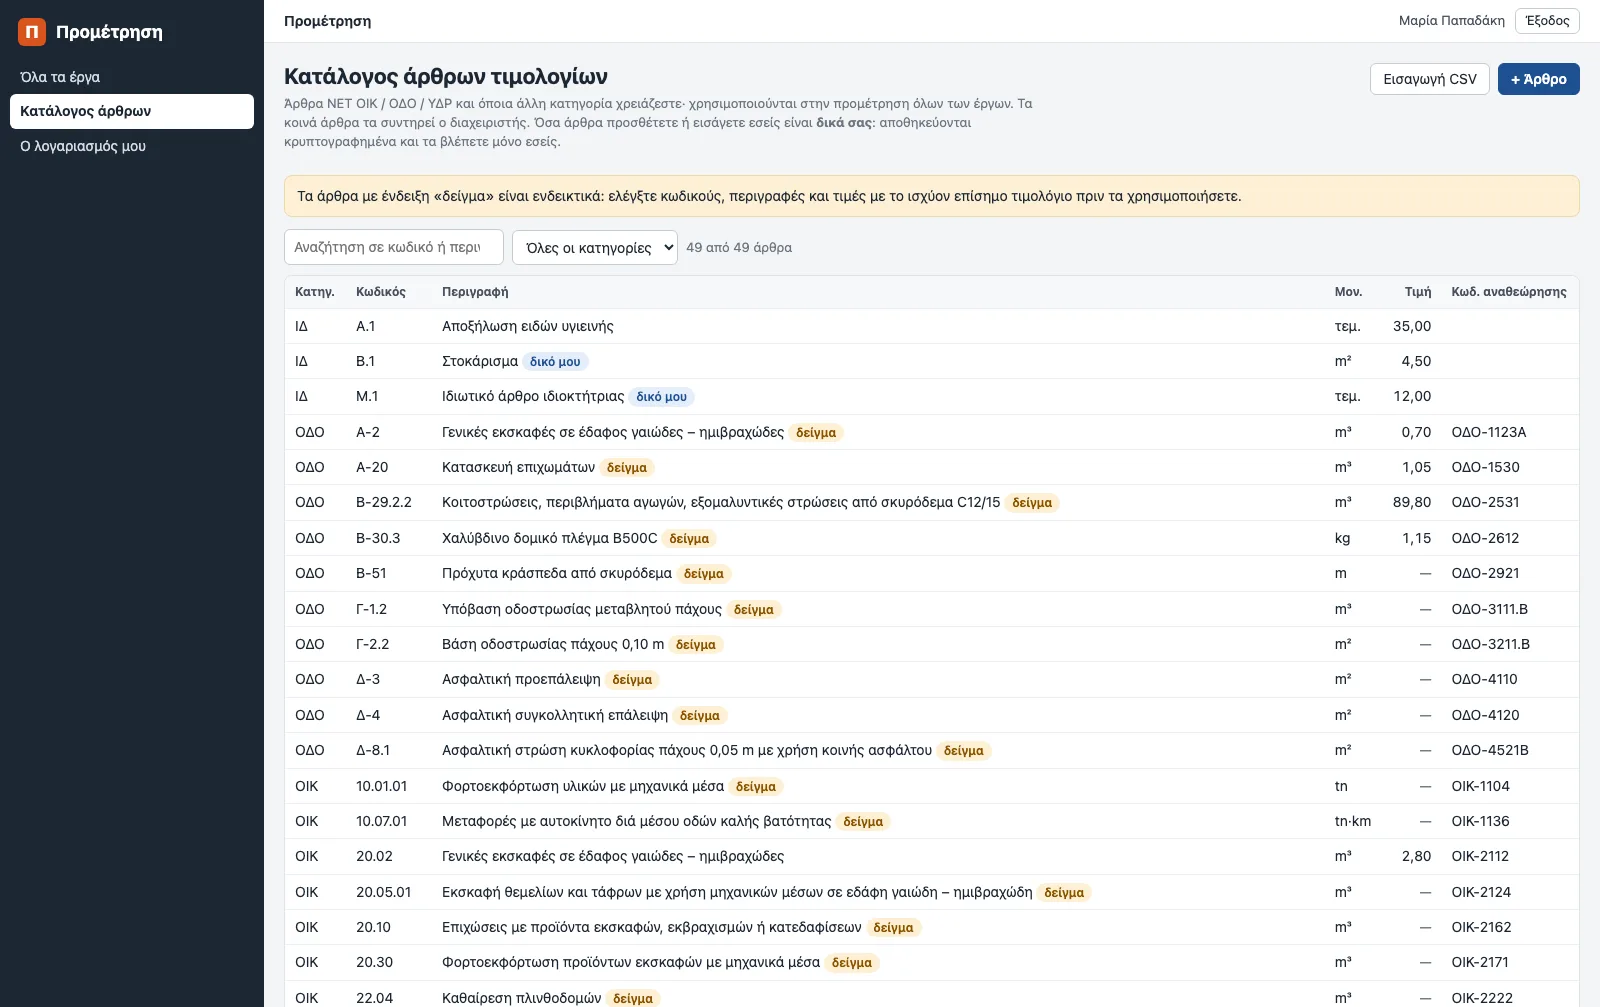Click the Έξοδος logout button
Image resolution: width=1600 pixels, height=1007 pixels.
1547,21
